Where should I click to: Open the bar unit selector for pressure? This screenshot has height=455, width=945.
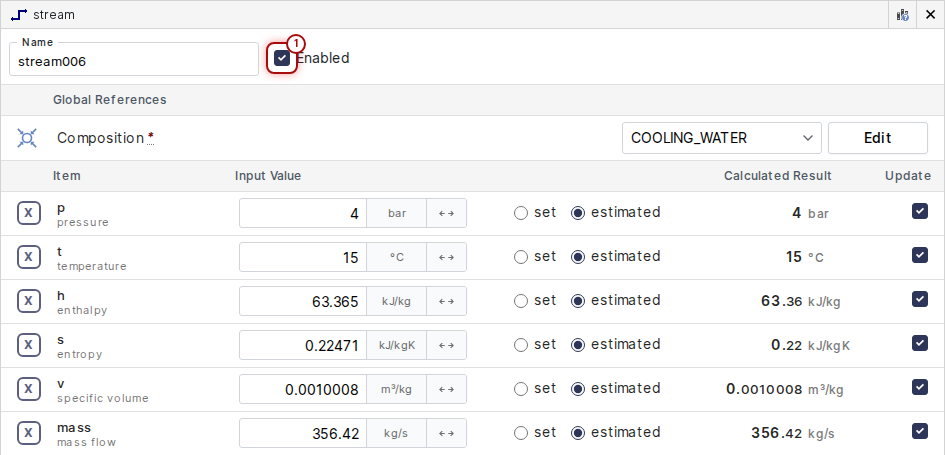[x=396, y=213]
